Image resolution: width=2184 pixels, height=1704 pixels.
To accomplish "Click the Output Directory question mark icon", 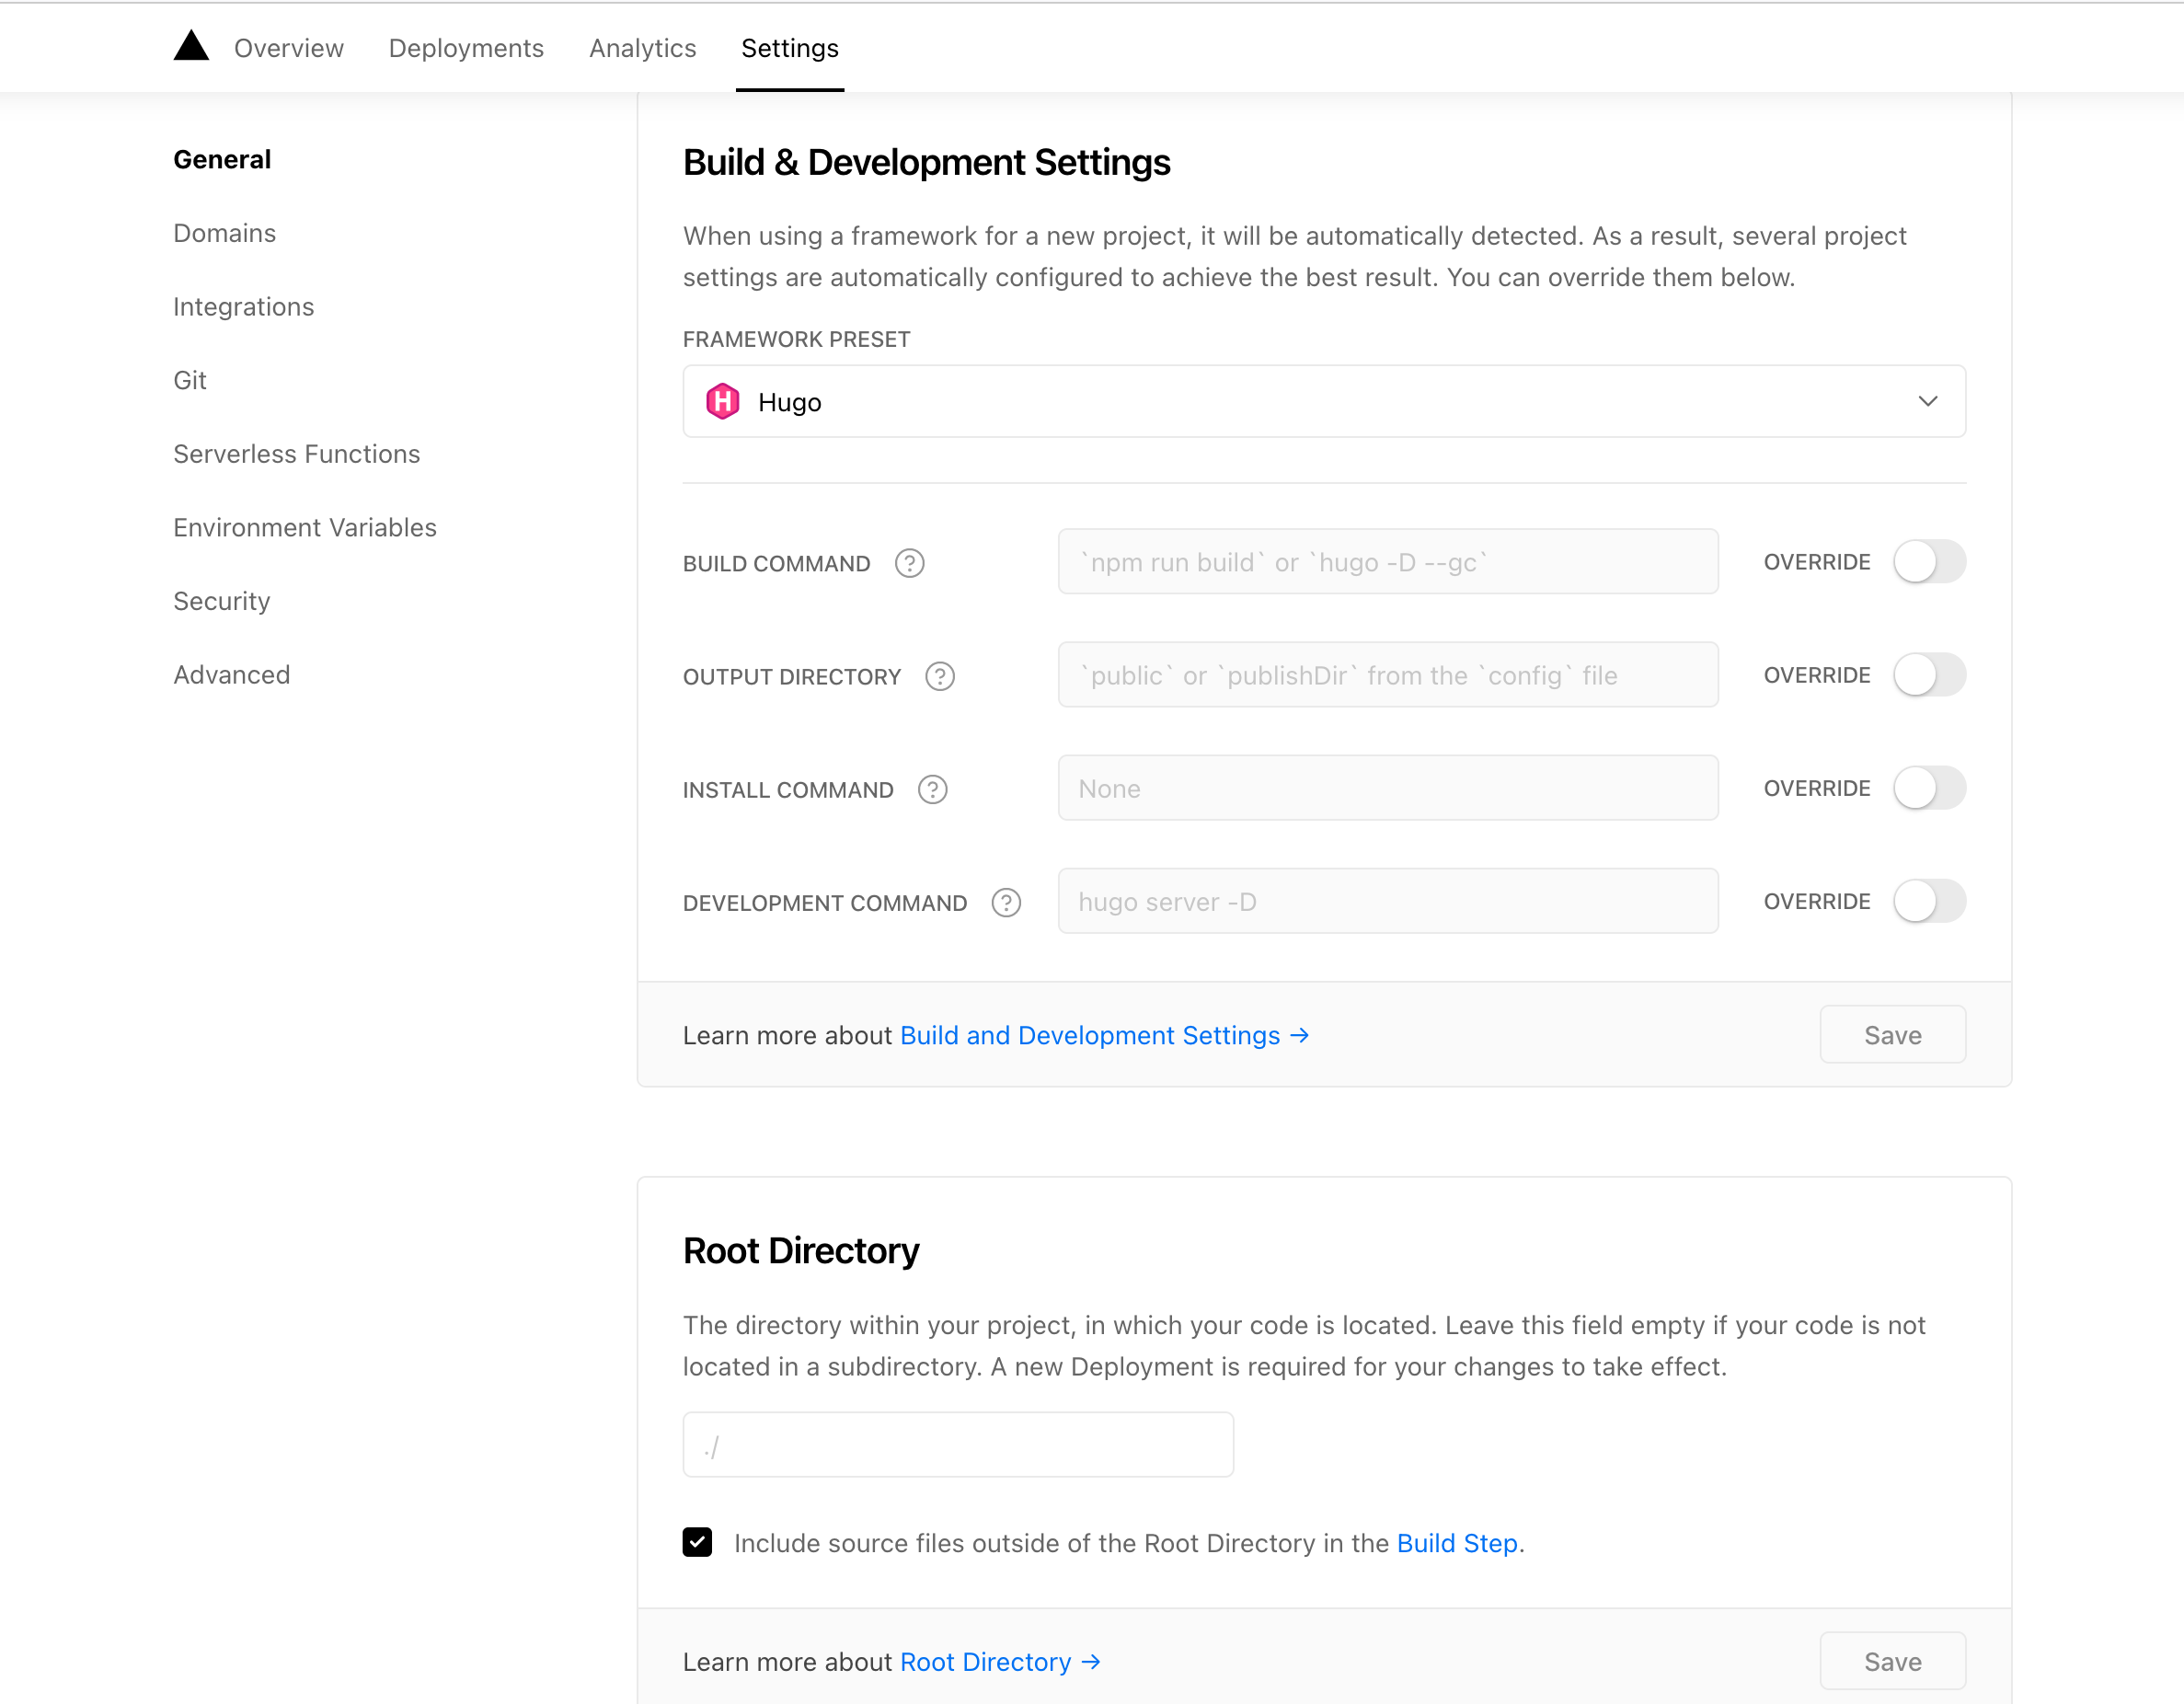I will click(x=940, y=676).
